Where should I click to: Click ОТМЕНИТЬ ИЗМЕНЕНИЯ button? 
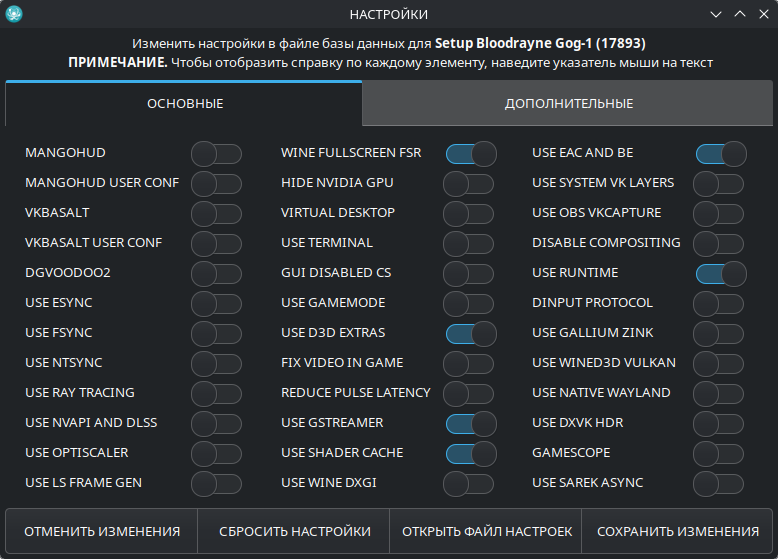102,531
